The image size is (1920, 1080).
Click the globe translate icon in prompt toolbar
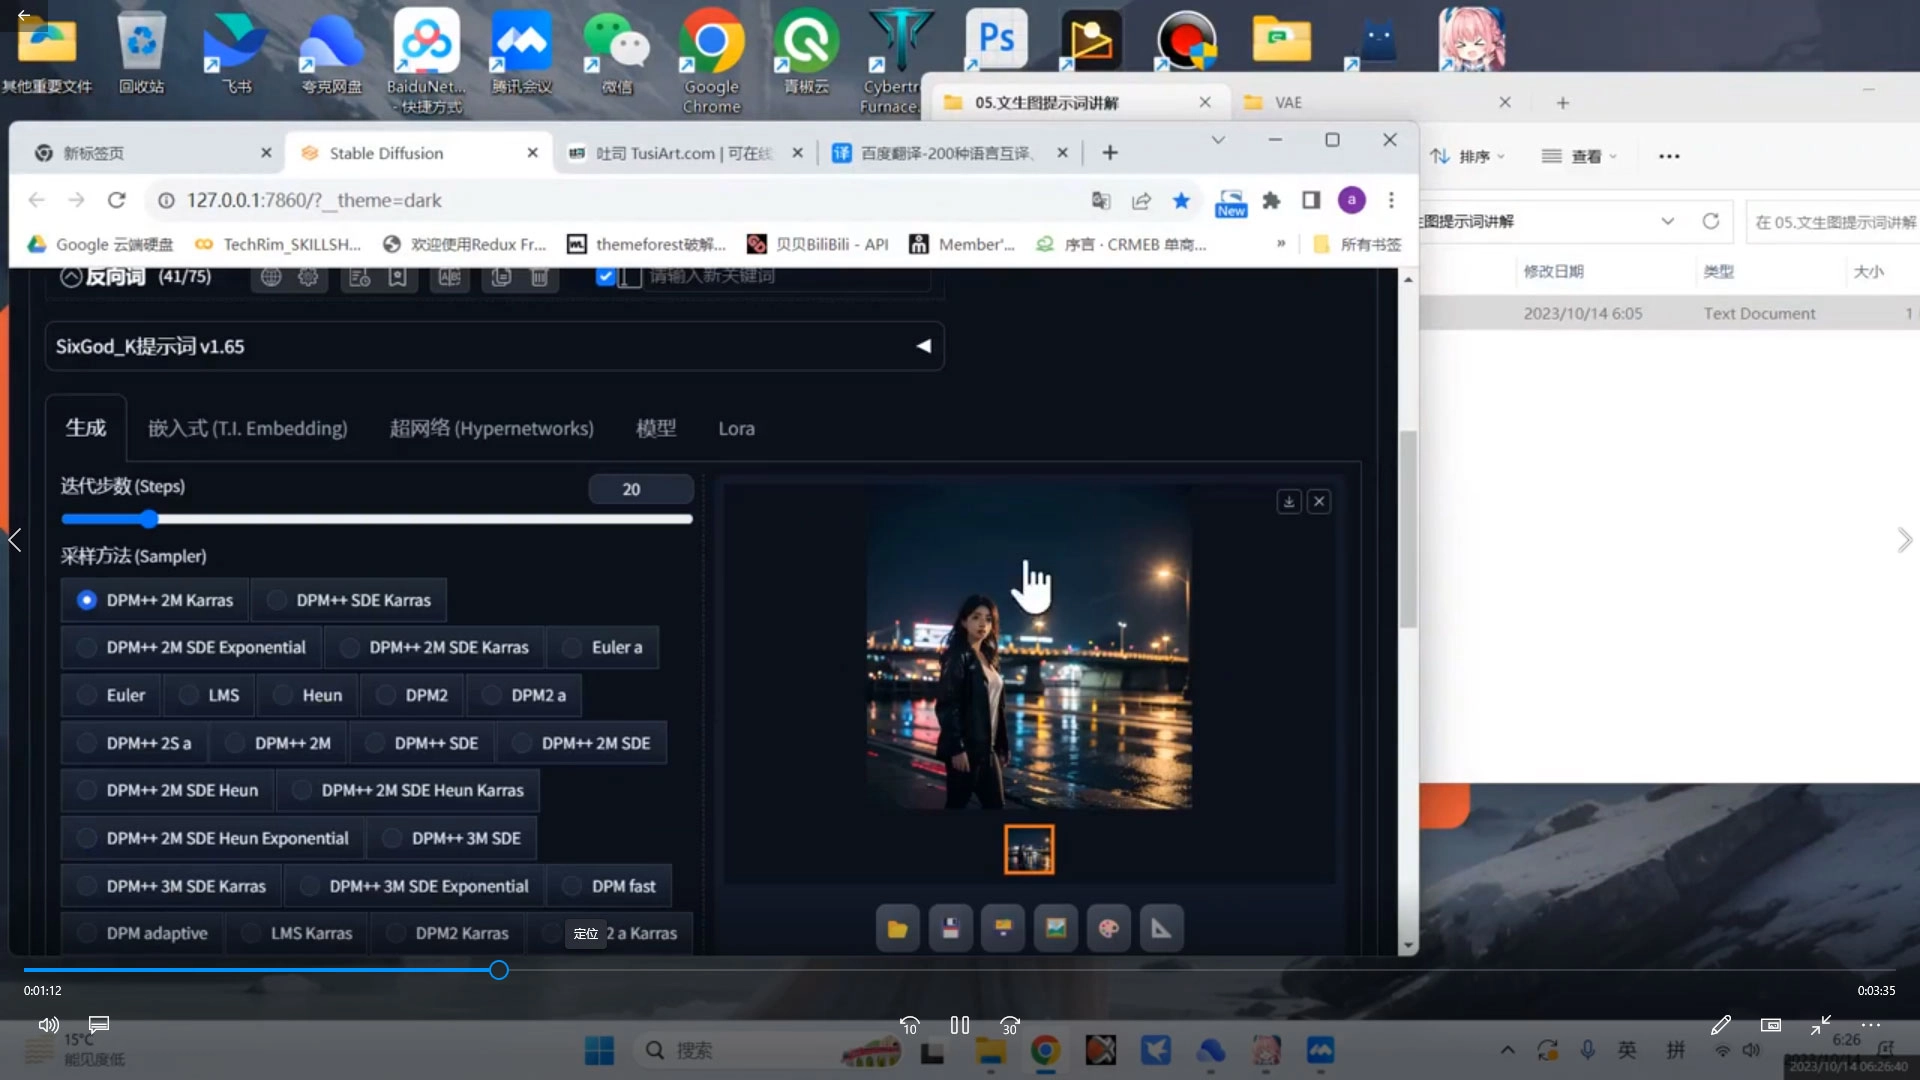click(x=270, y=277)
